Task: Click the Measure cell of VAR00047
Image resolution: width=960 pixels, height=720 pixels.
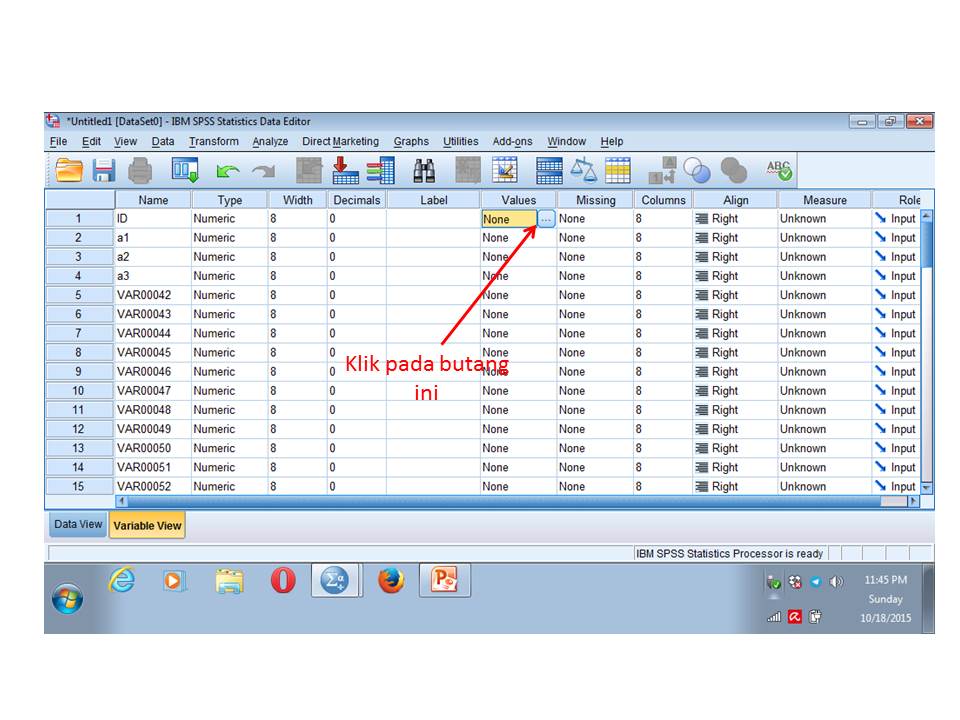Action: (x=824, y=391)
